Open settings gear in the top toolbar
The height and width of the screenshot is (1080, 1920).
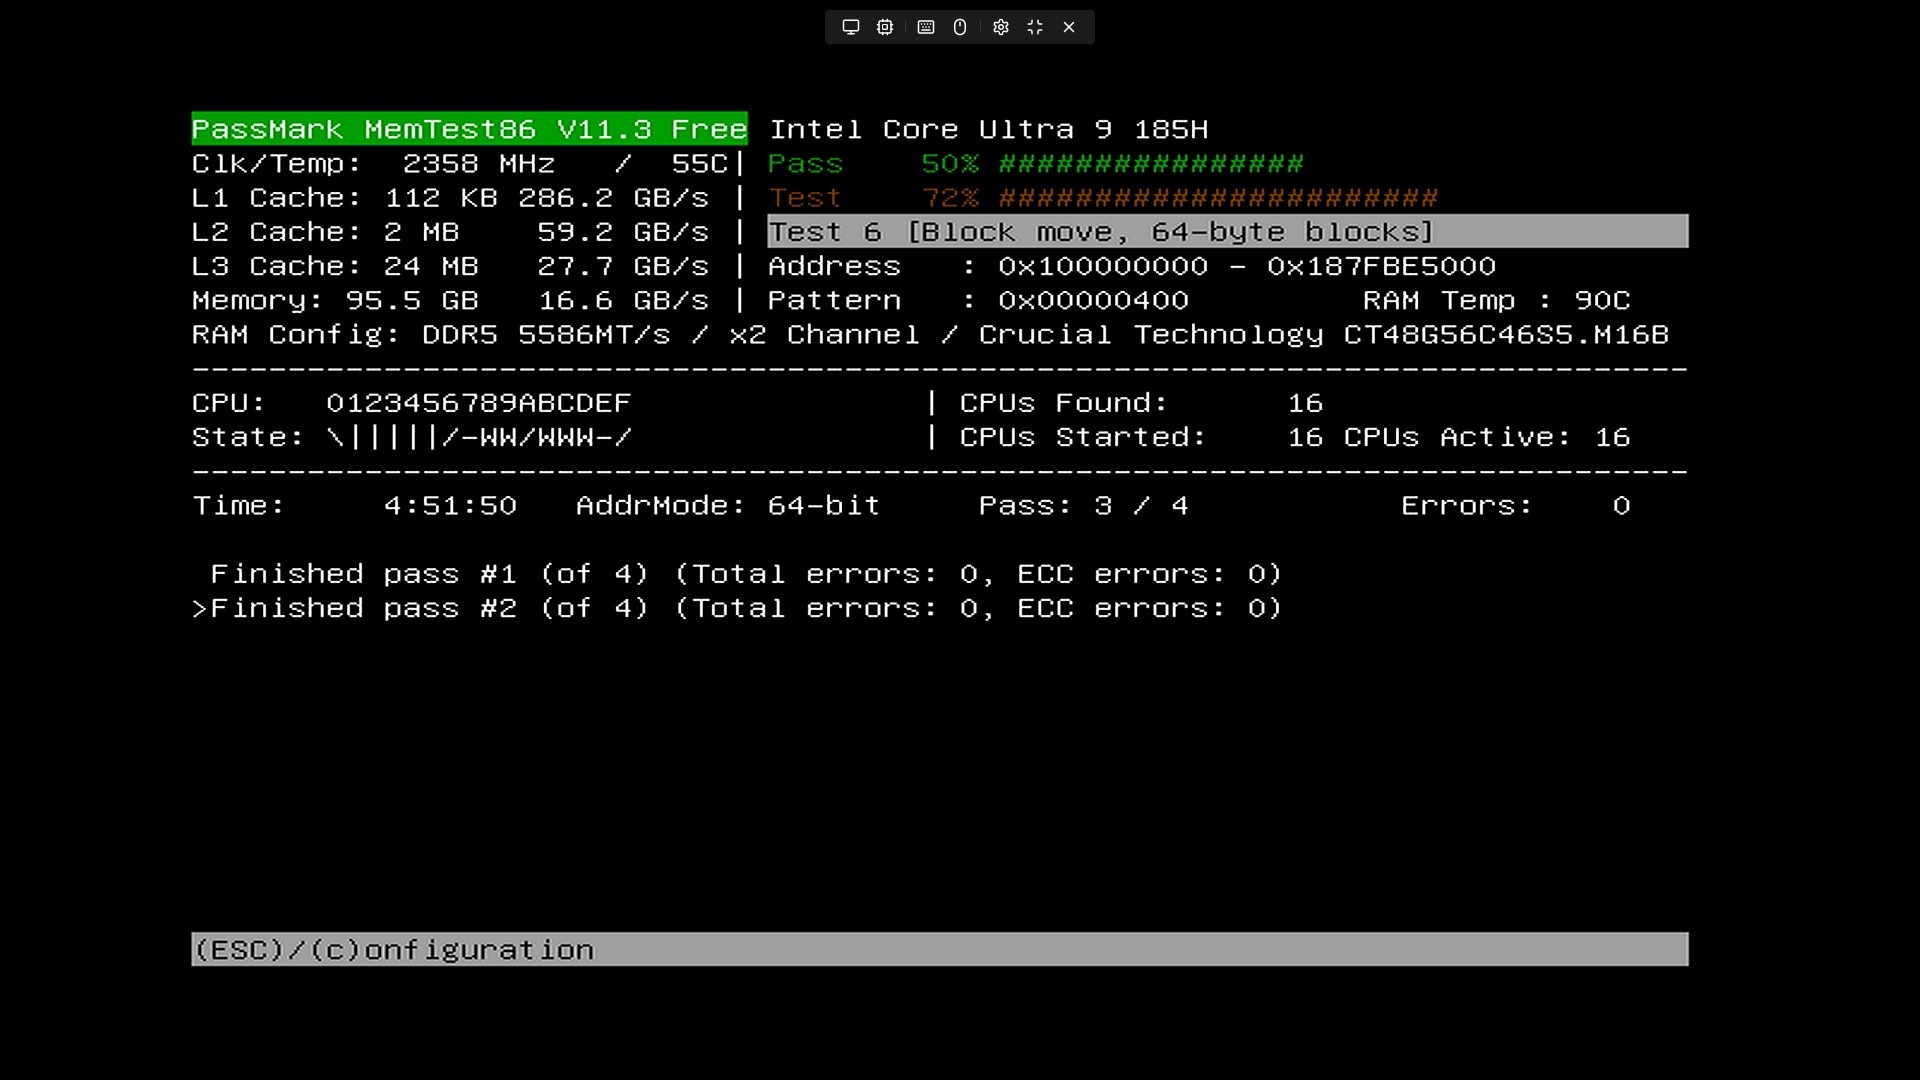click(x=1001, y=27)
